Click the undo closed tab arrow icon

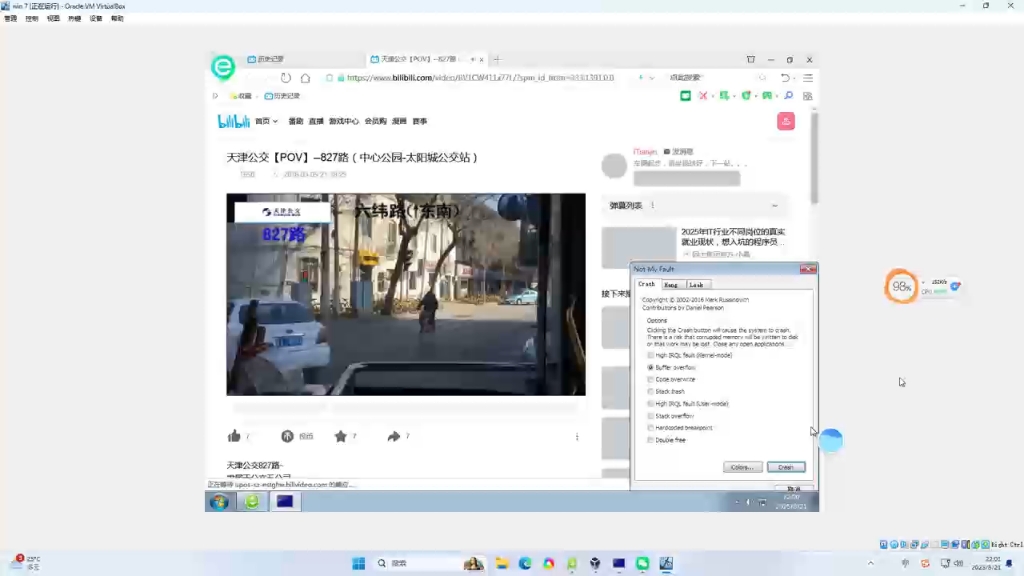[785, 78]
